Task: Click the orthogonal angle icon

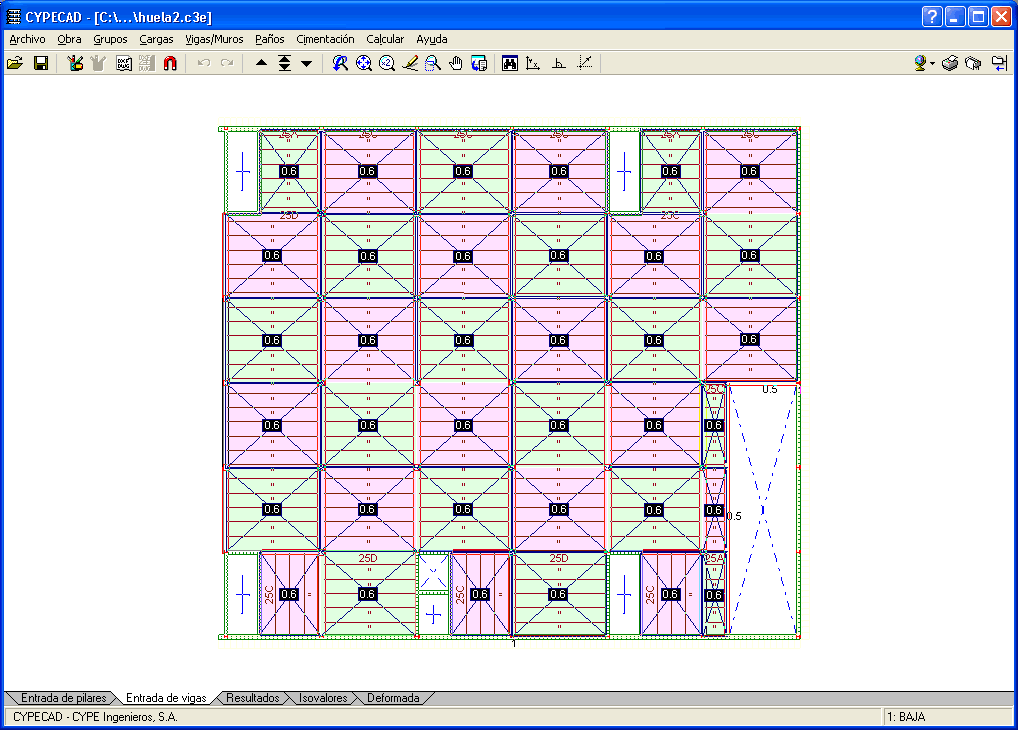Action: pos(558,63)
